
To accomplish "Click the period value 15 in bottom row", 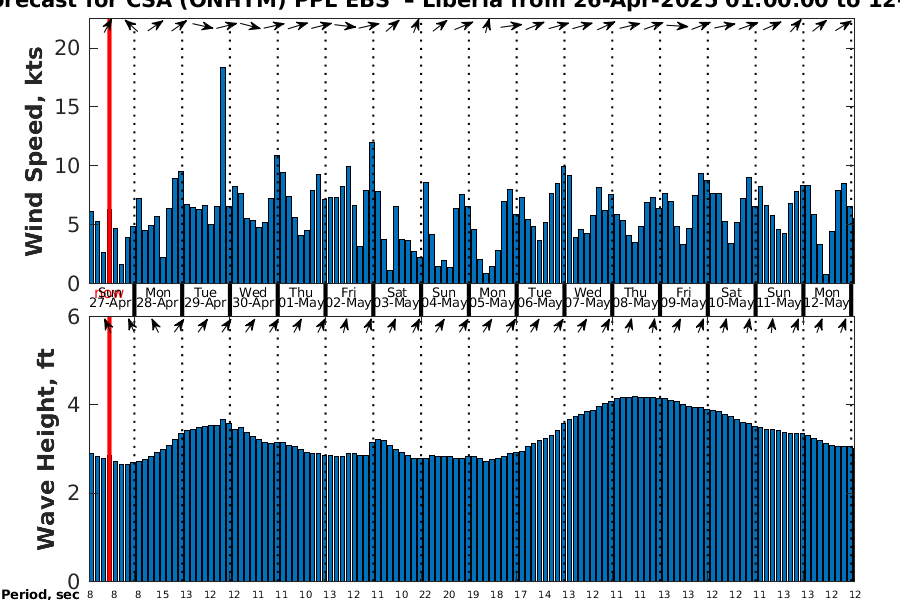I will [x=162, y=594].
